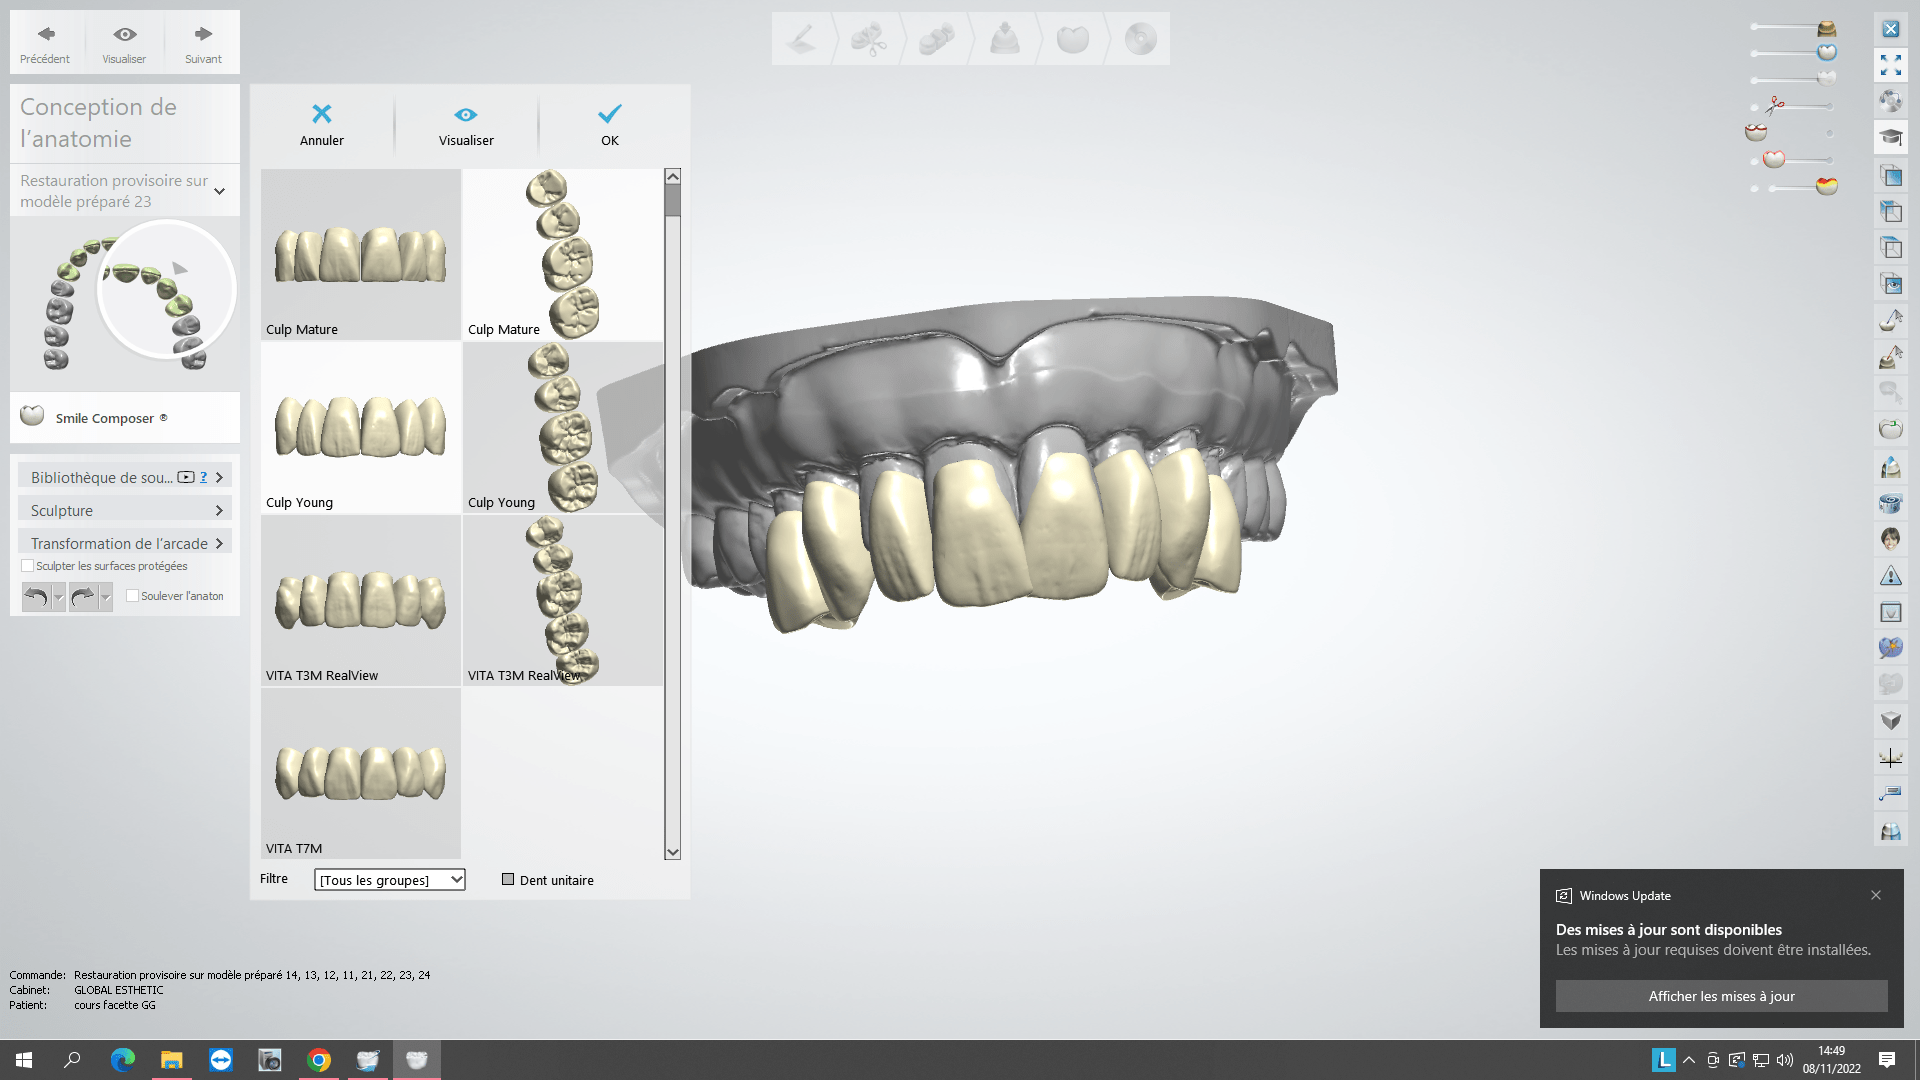The image size is (1920, 1080).
Task: Open the patient face photo icon
Action: (1890, 540)
